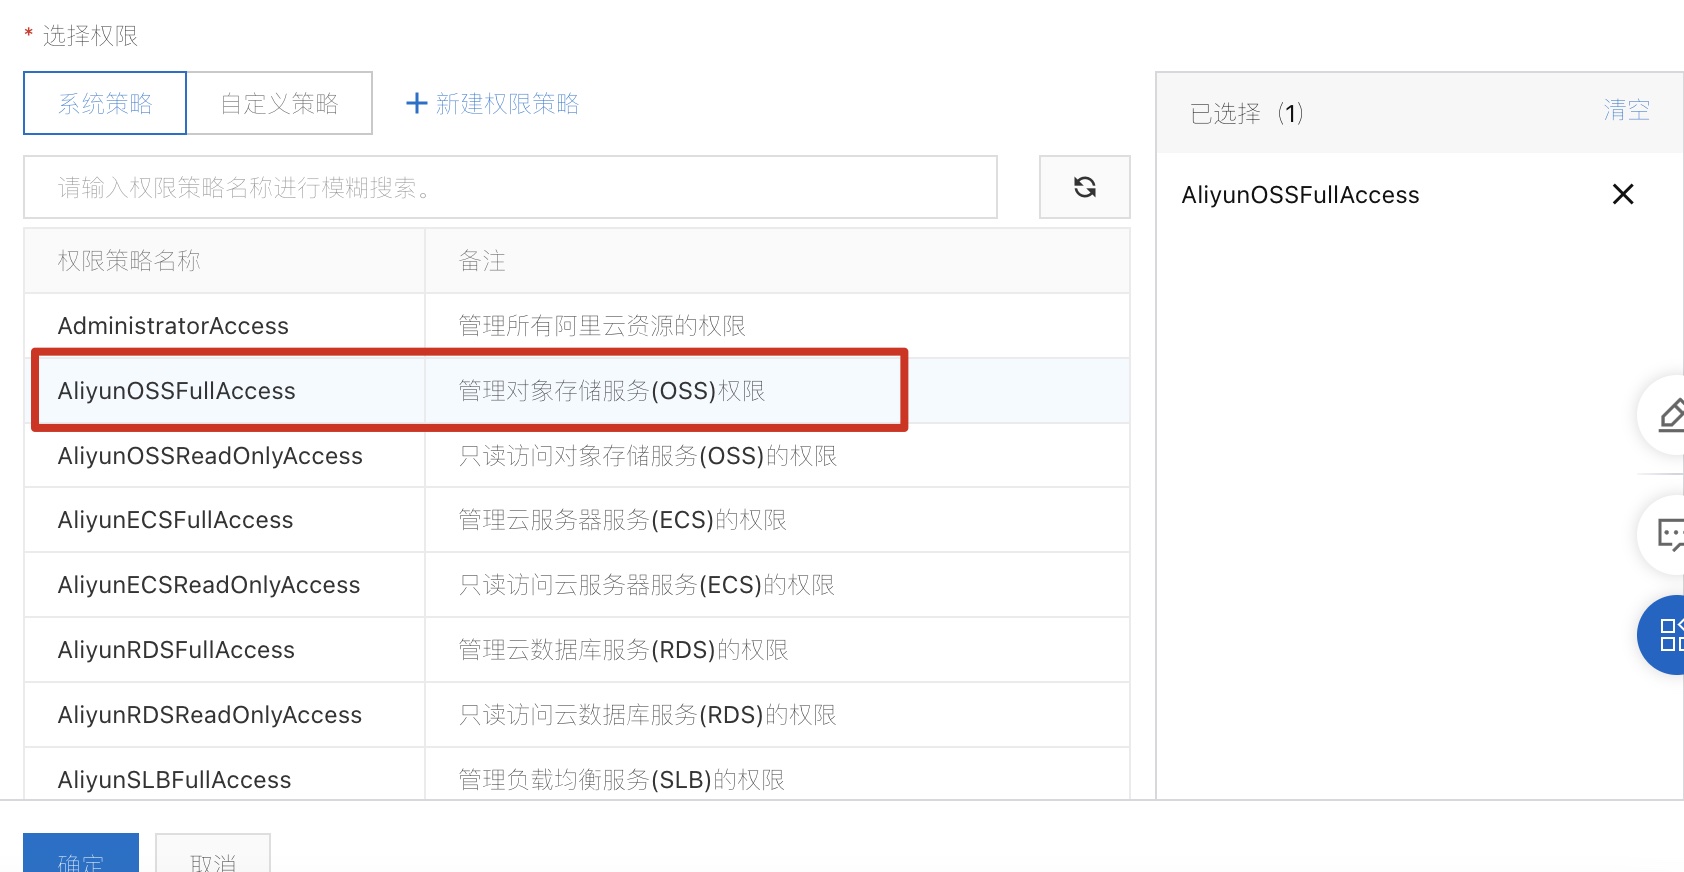Open the 新建权限策略 link
1684x872 pixels.
[x=507, y=103]
